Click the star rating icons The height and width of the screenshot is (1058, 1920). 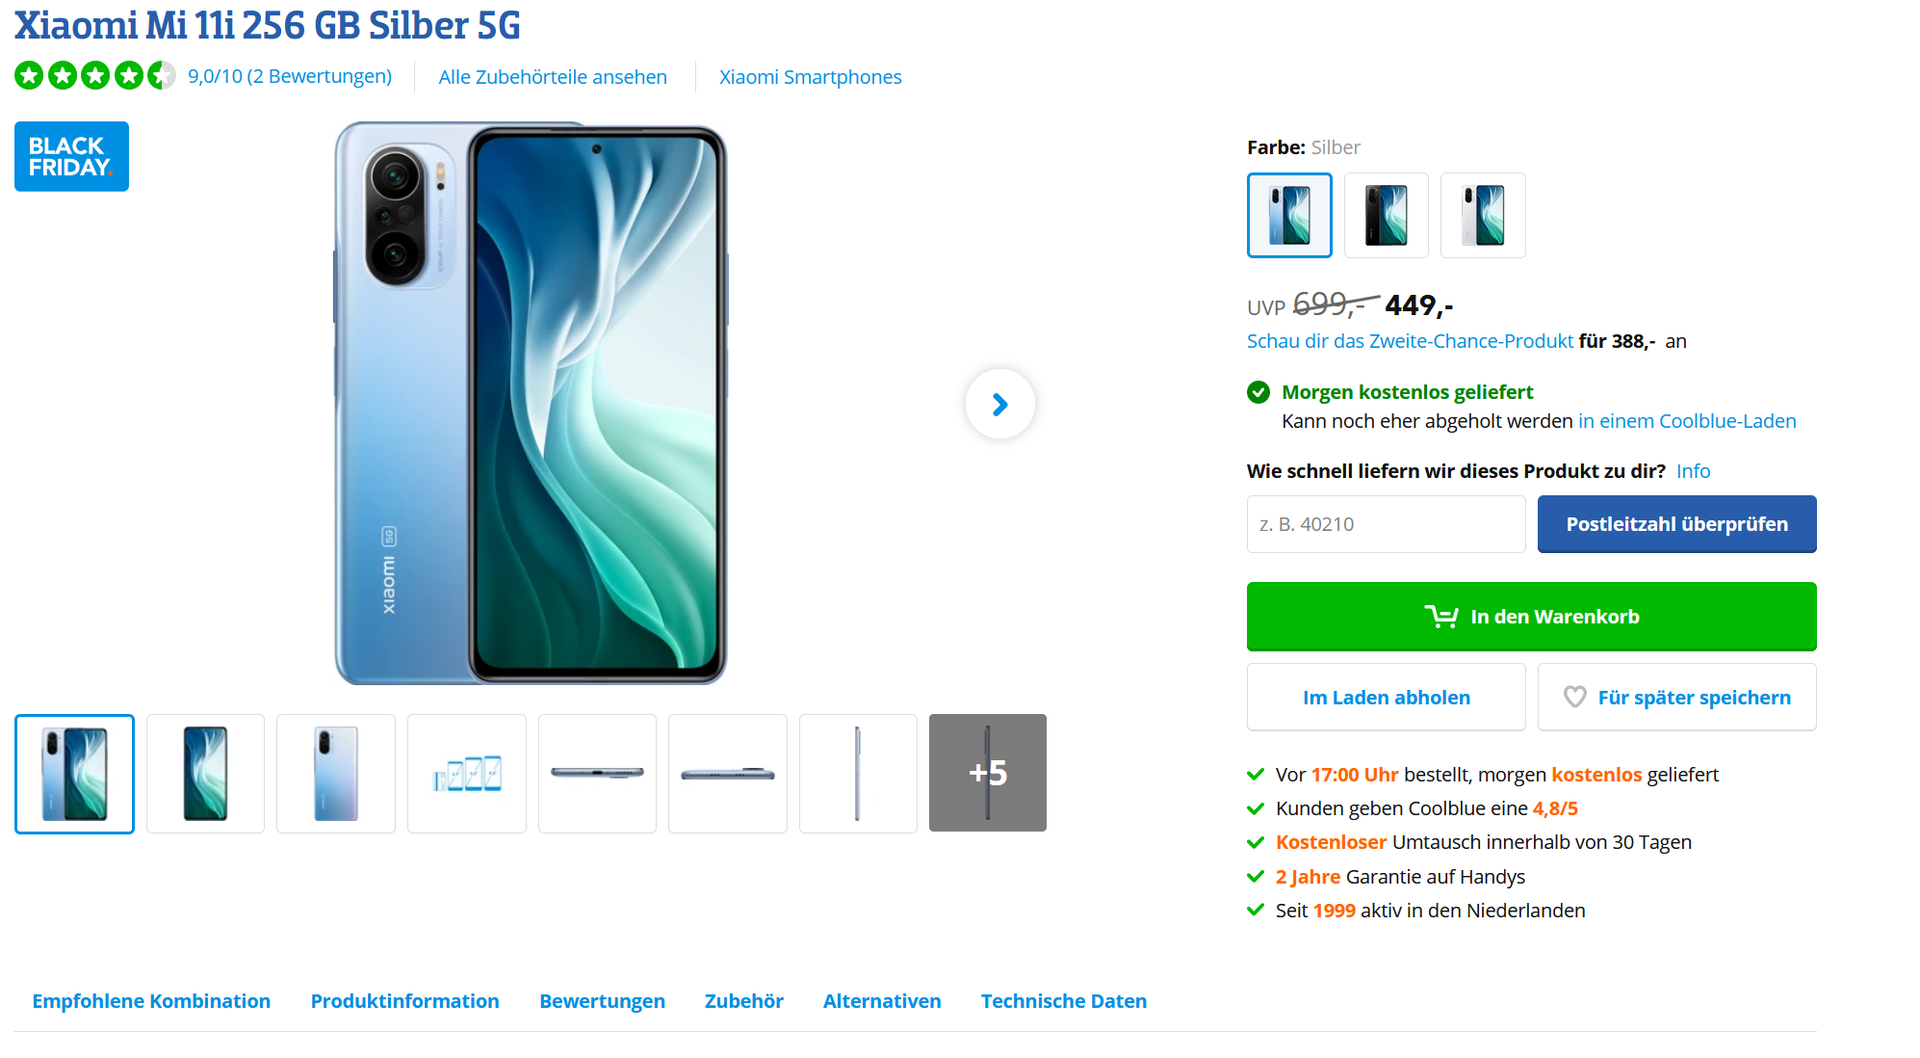pos(95,76)
